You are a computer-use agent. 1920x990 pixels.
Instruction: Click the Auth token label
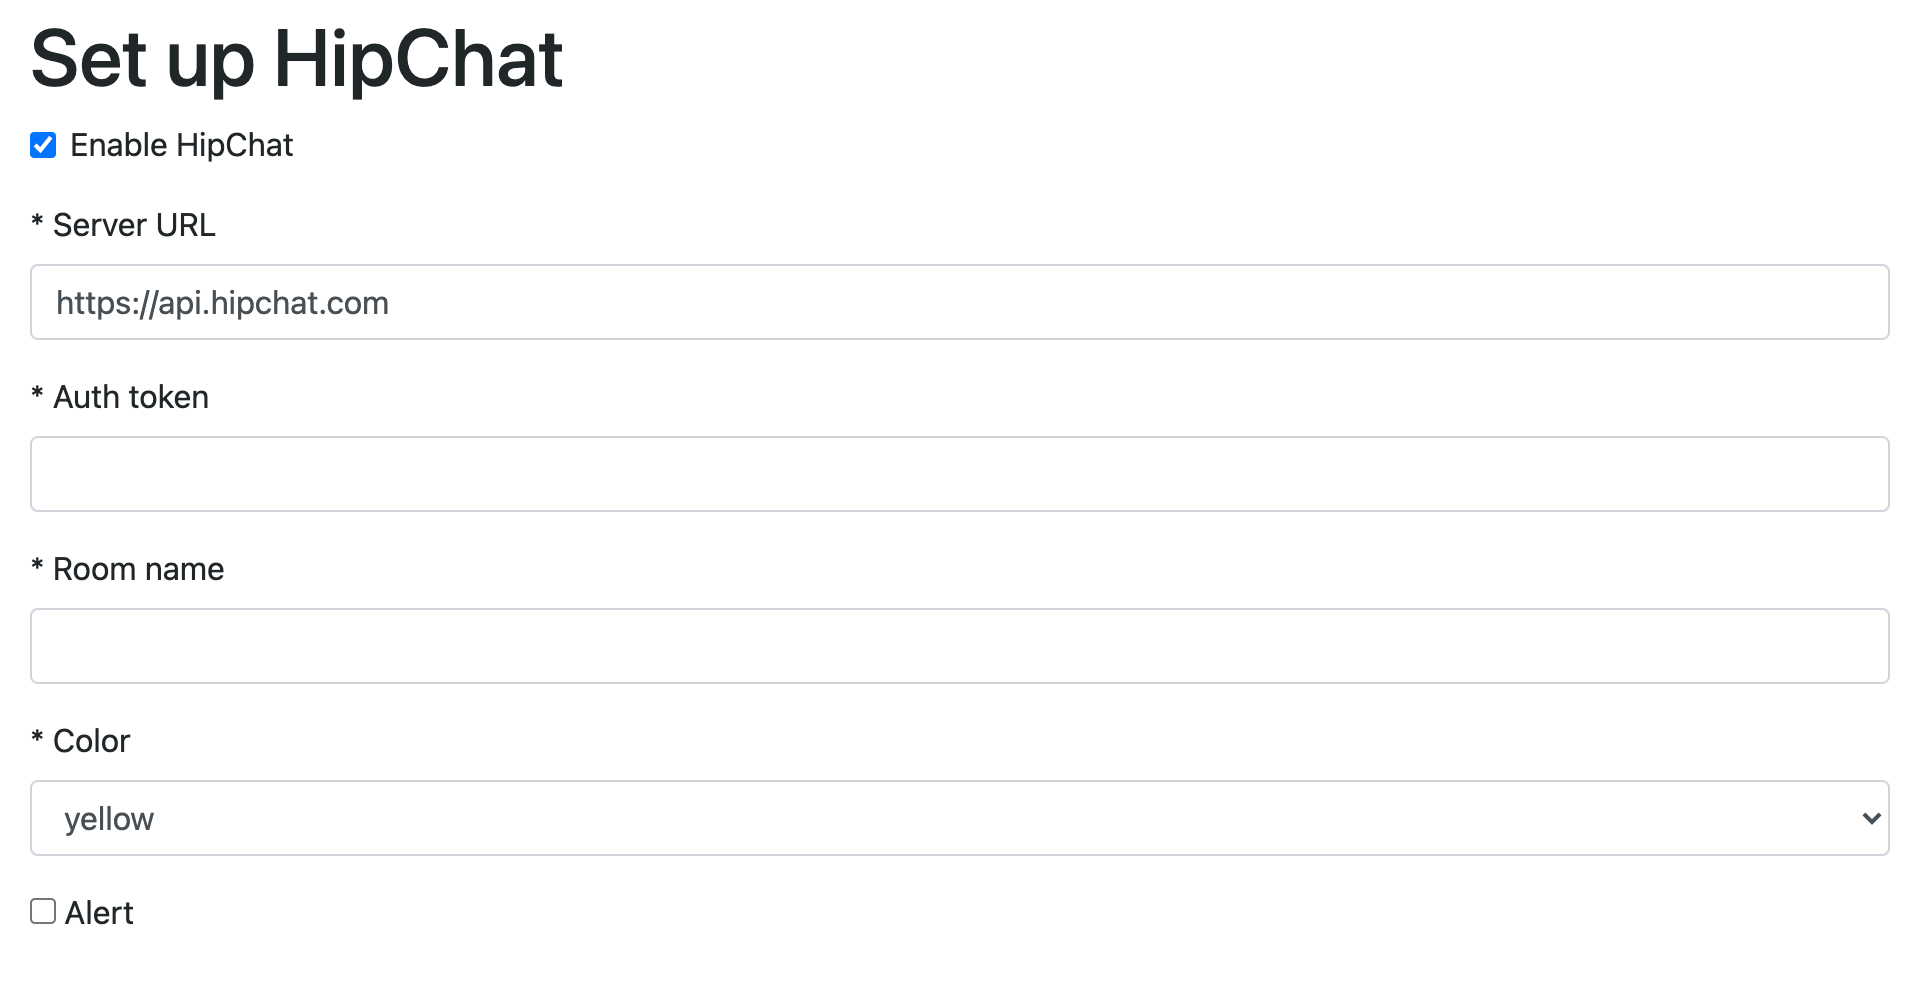click(120, 396)
